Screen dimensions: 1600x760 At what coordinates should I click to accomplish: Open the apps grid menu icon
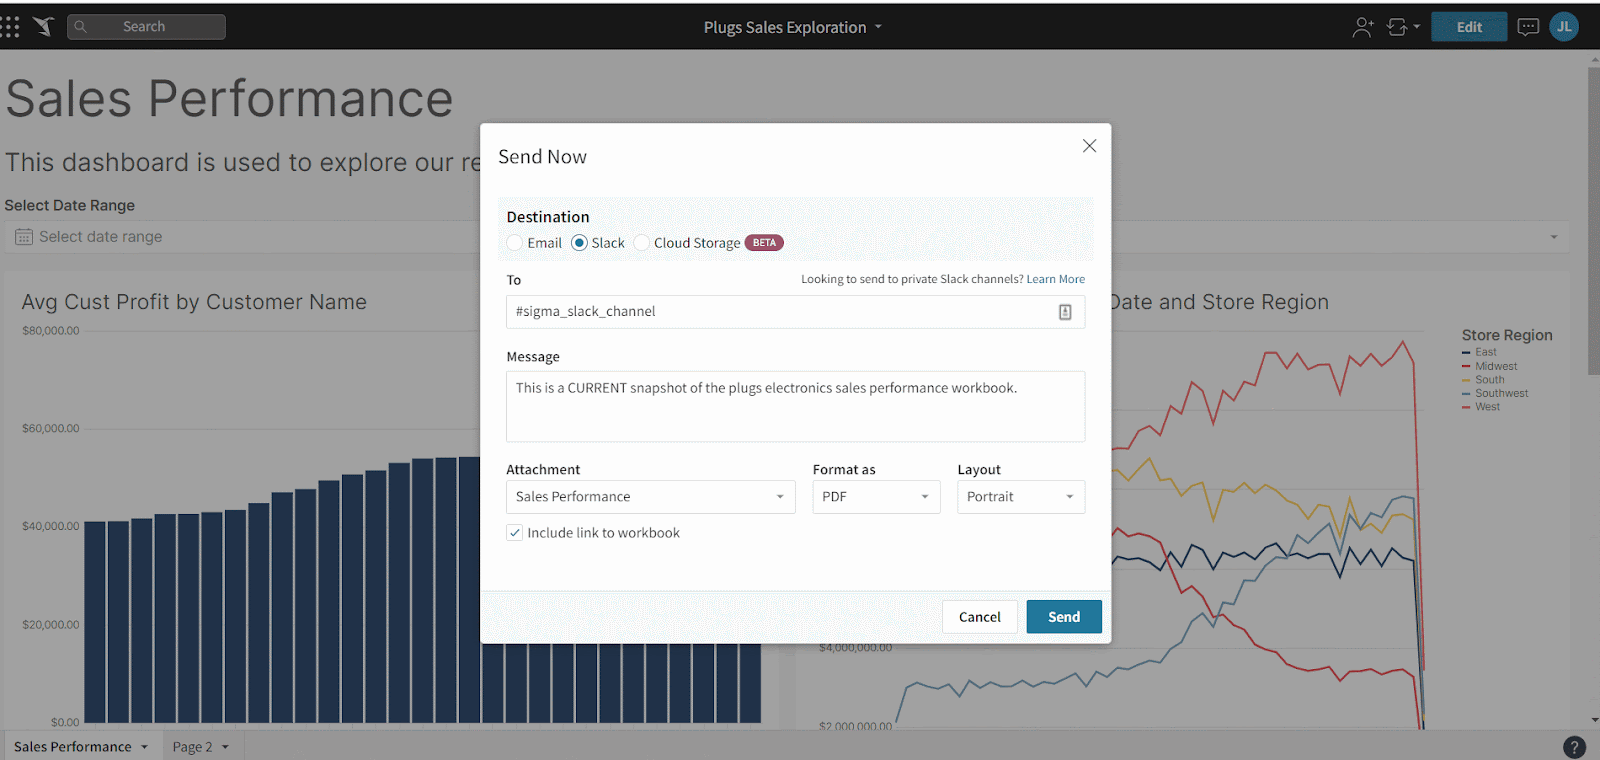10,27
